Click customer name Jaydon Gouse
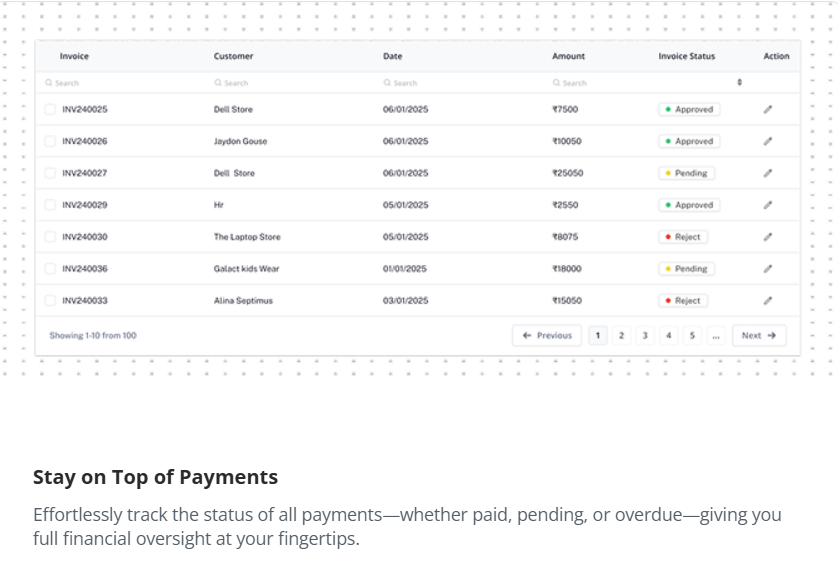Viewport: 838px width, 563px height. pyautogui.click(x=240, y=141)
